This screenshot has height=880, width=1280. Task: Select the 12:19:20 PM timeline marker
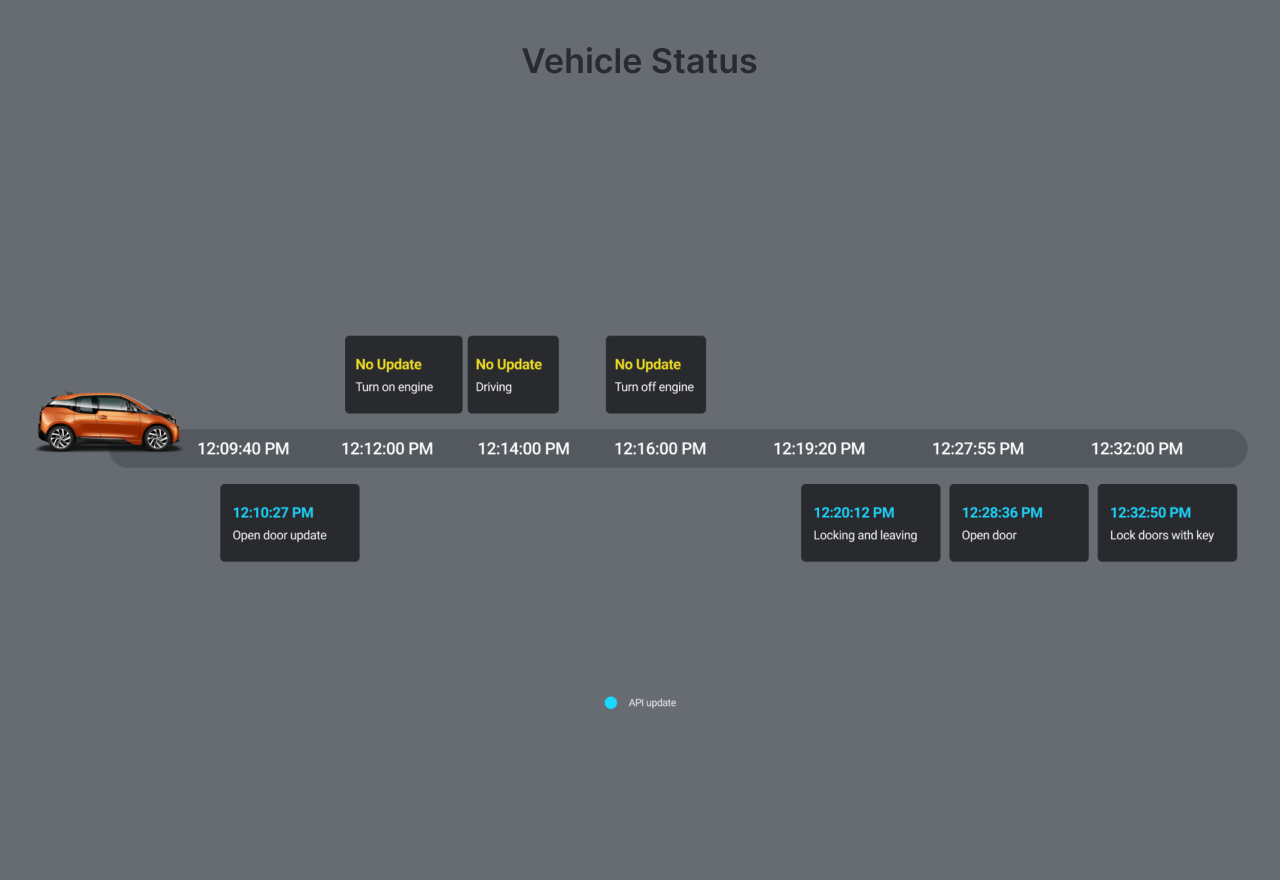point(819,449)
